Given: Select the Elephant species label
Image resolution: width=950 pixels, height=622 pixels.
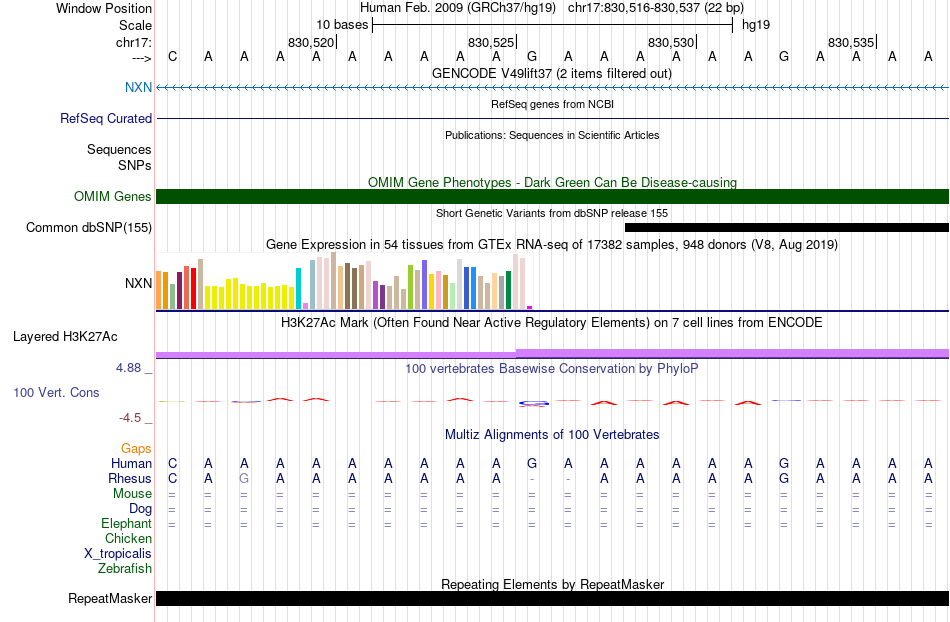Looking at the screenshot, I should (126, 523).
